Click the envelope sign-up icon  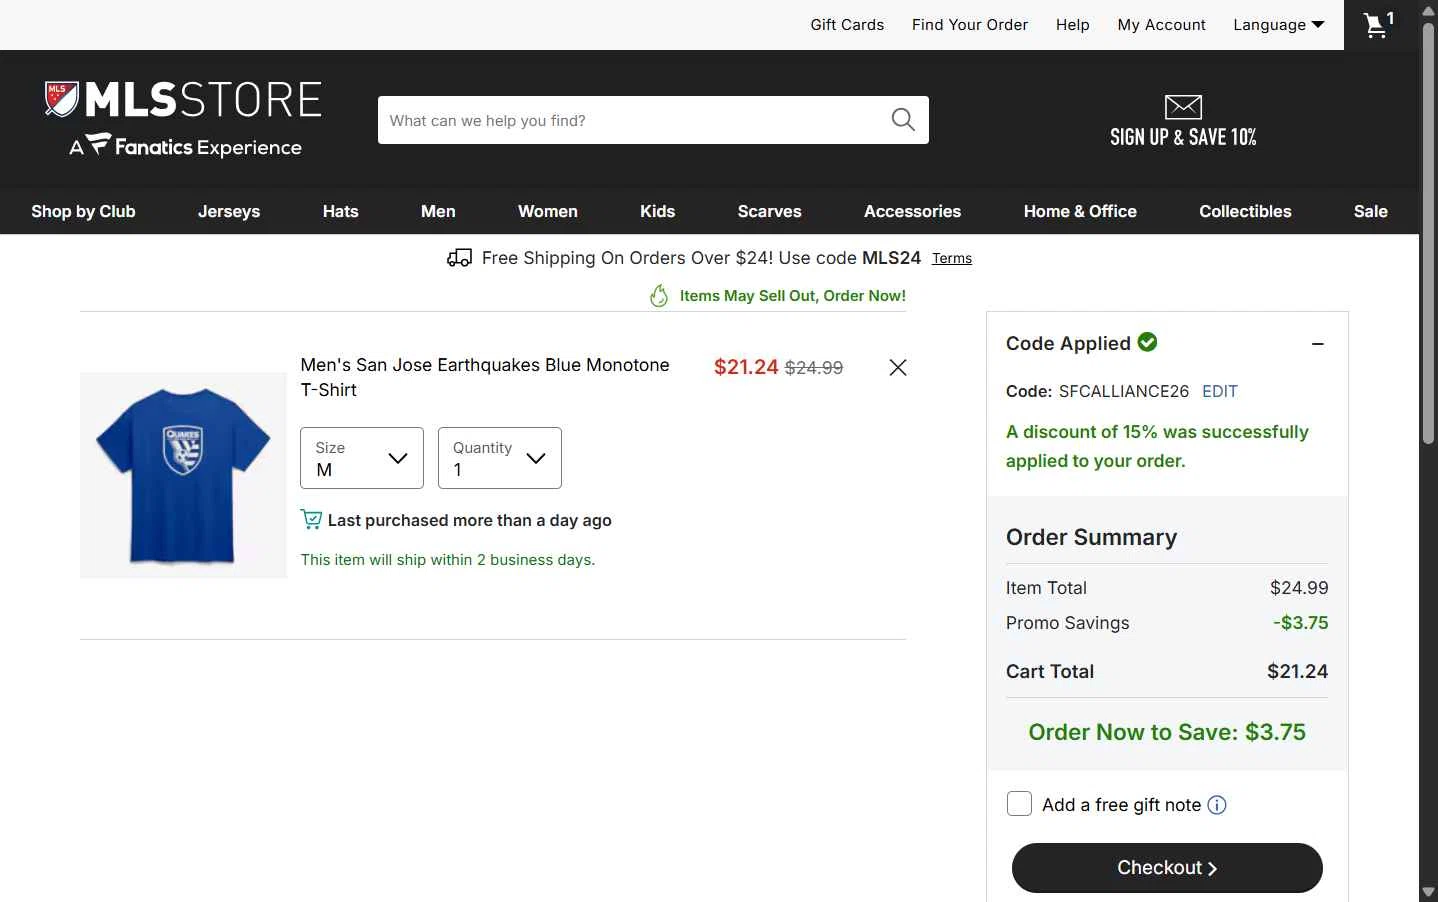tap(1183, 106)
